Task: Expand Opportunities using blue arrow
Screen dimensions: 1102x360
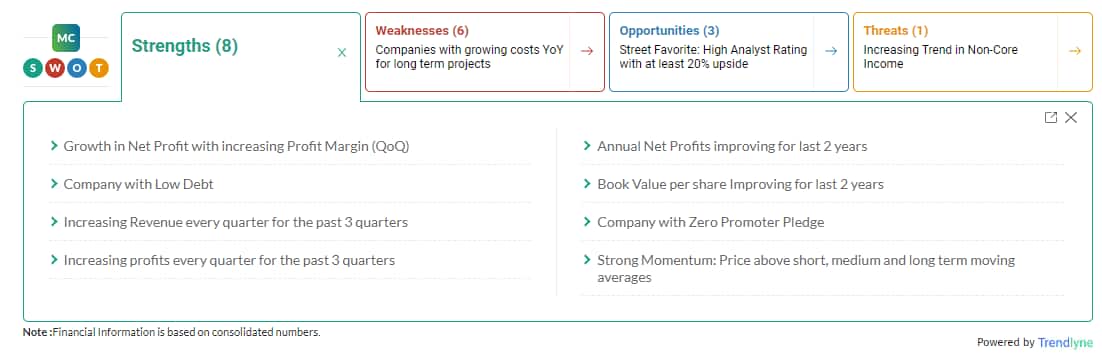Action: click(831, 51)
